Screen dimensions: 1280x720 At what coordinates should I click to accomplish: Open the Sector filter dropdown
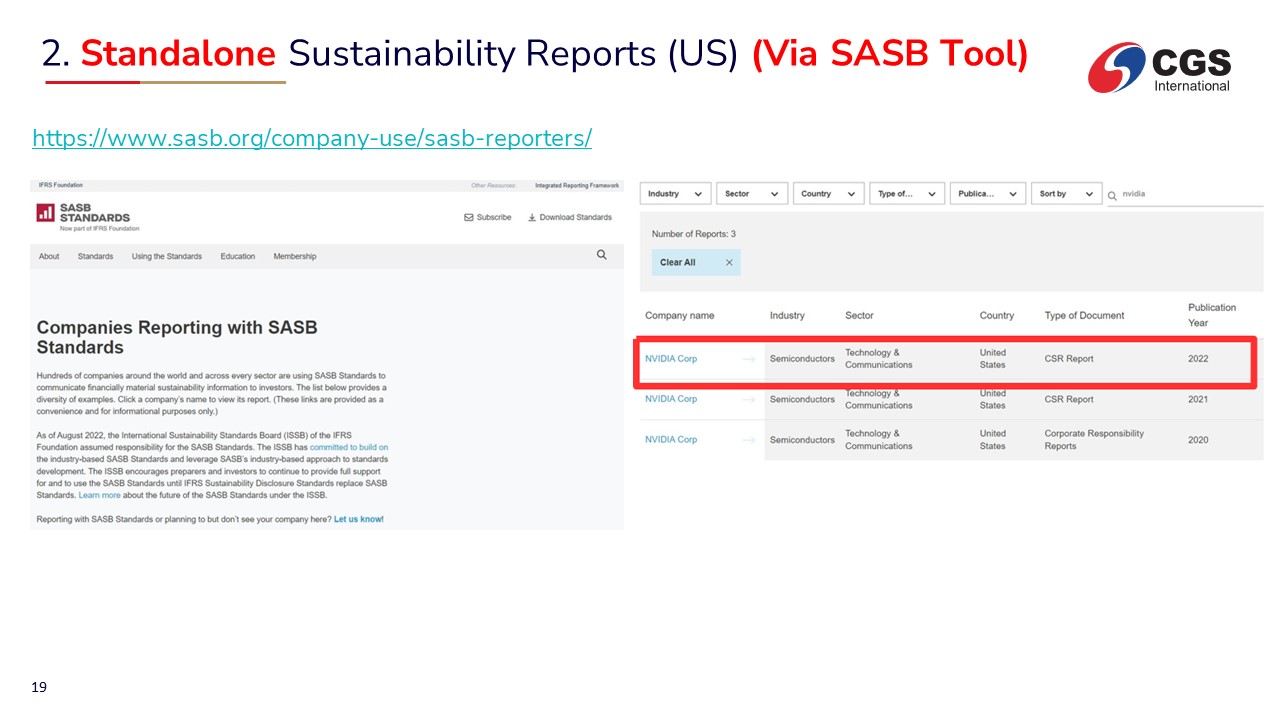(x=751, y=194)
